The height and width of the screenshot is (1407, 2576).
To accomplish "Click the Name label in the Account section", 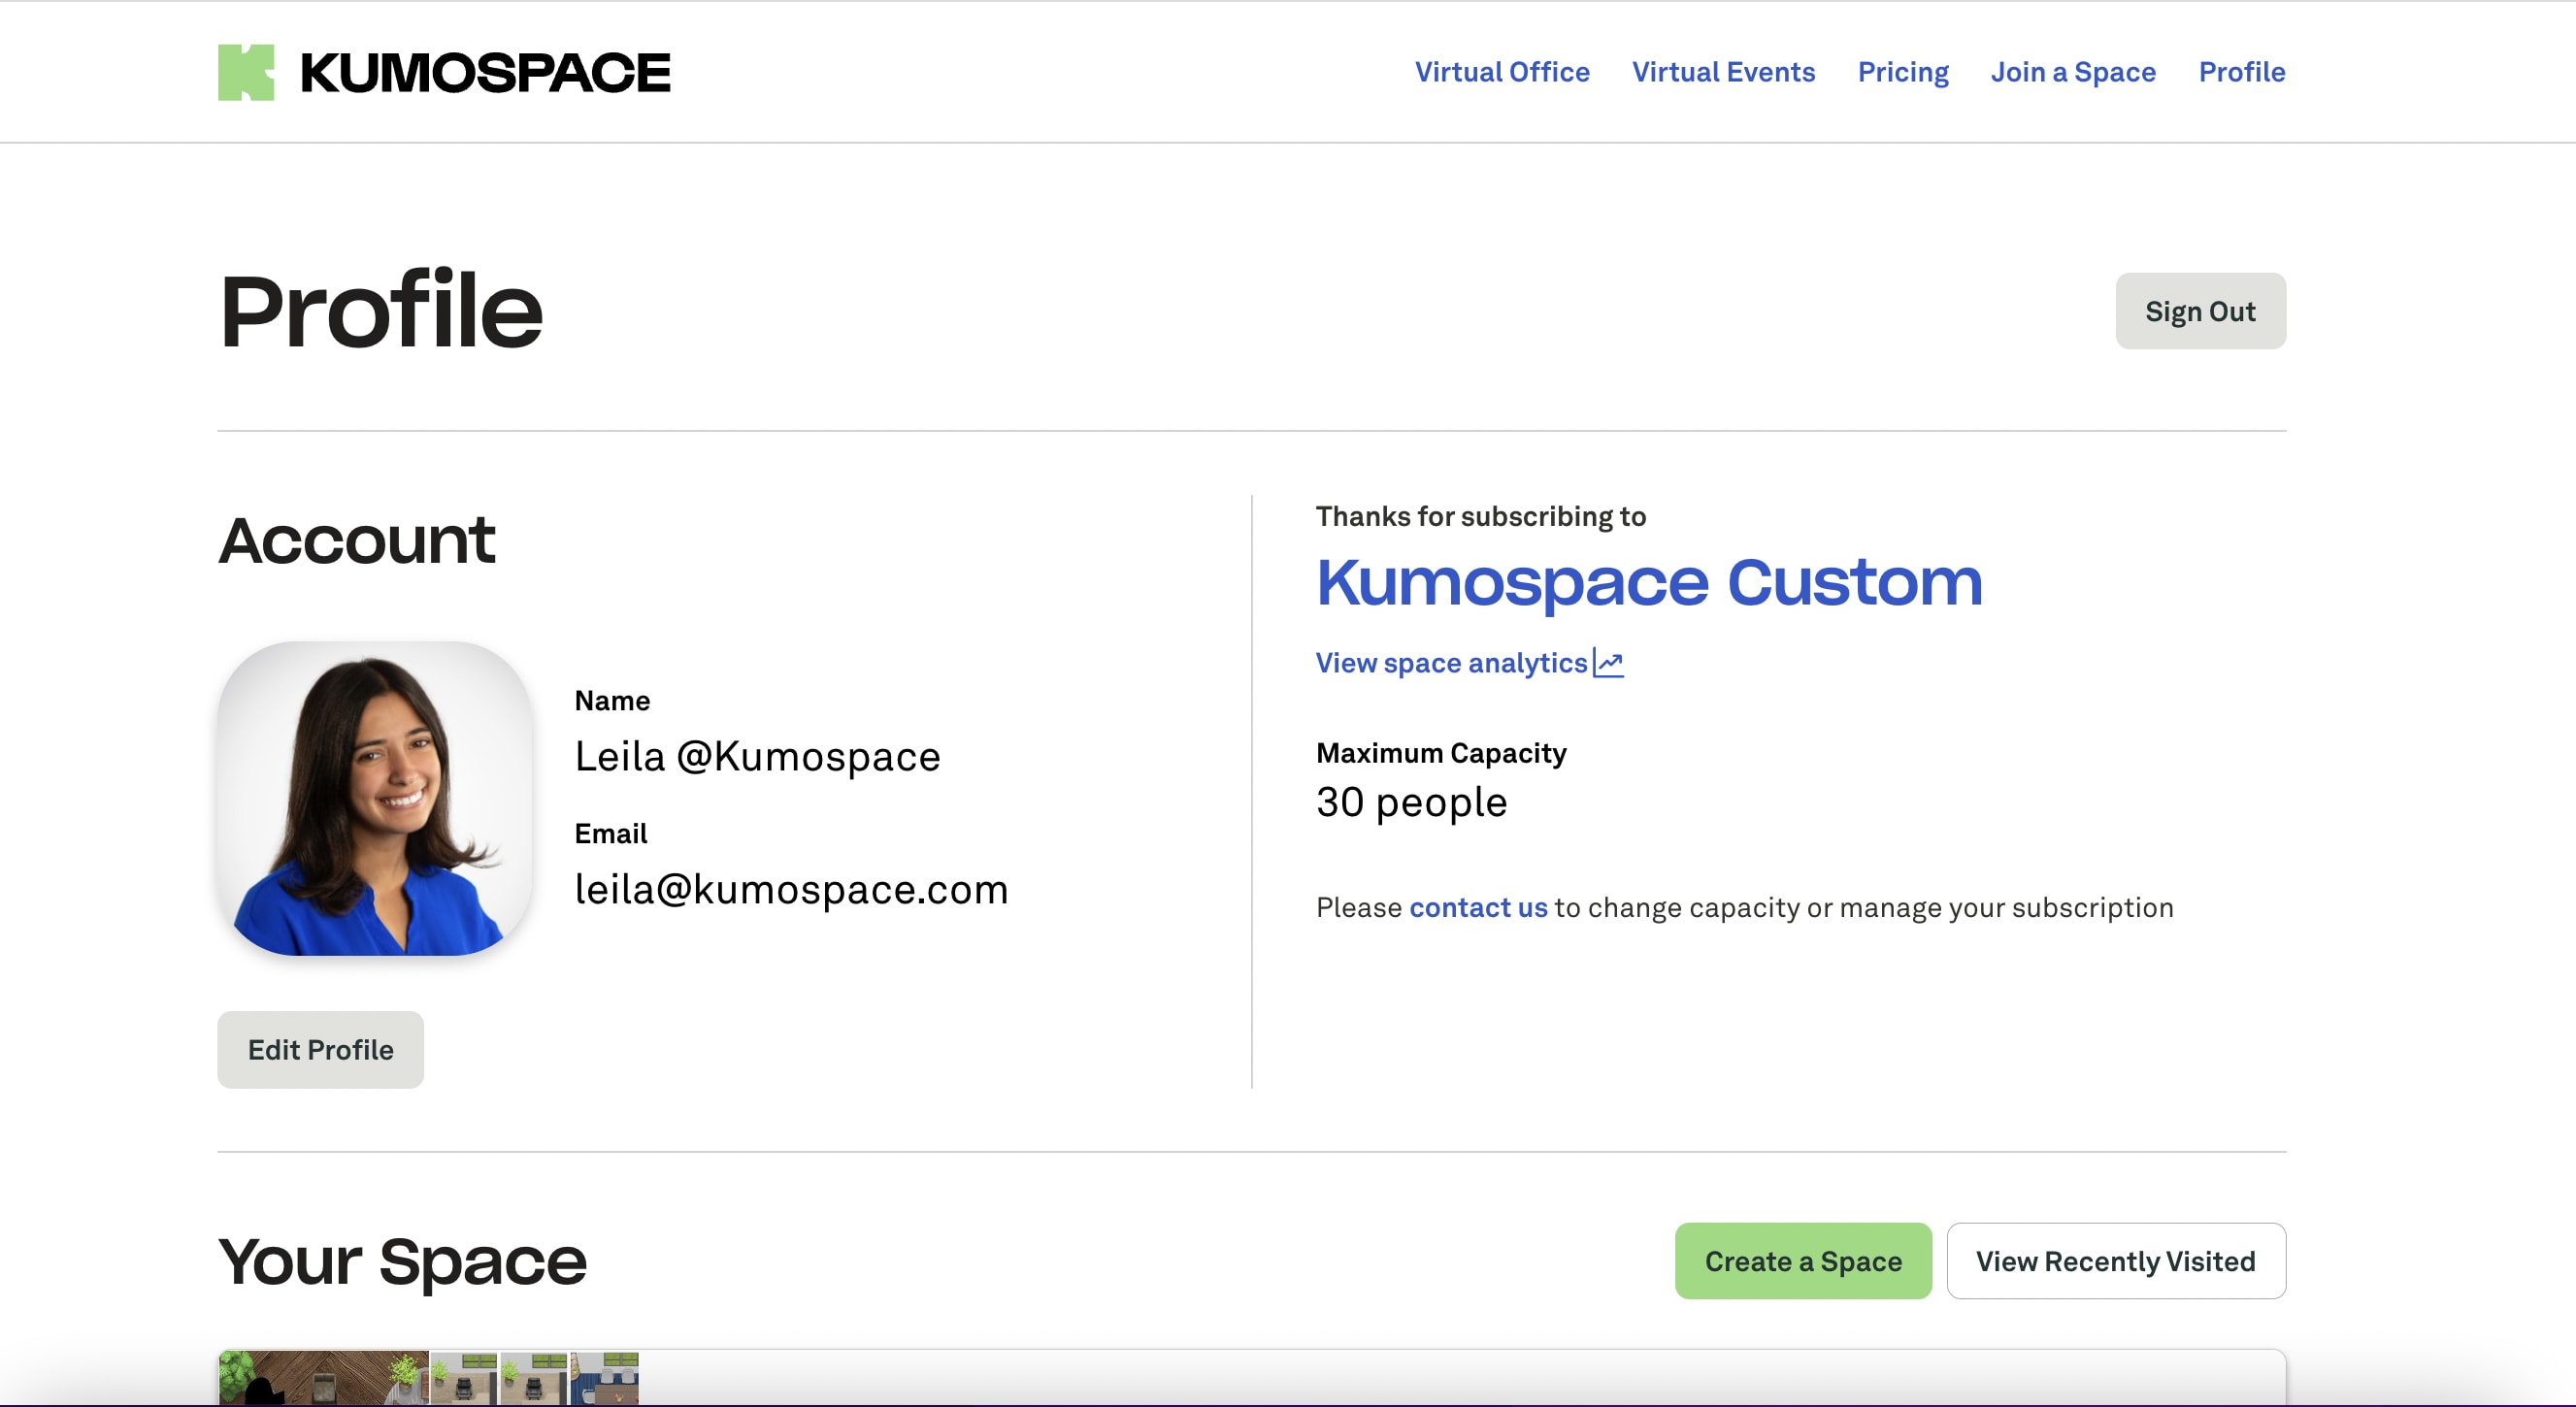I will (x=612, y=701).
